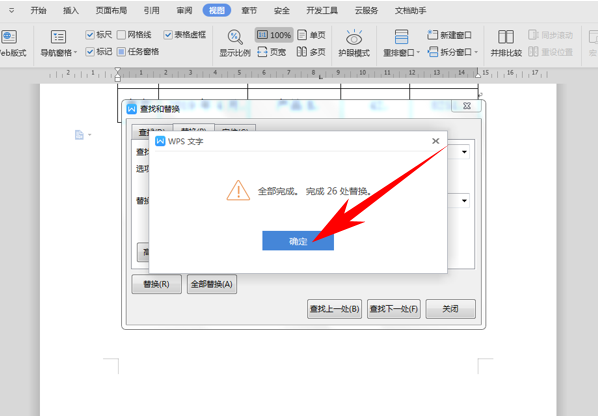Click the 显示比例 zoom ratio icon
The height and width of the screenshot is (416, 598).
click(x=235, y=37)
